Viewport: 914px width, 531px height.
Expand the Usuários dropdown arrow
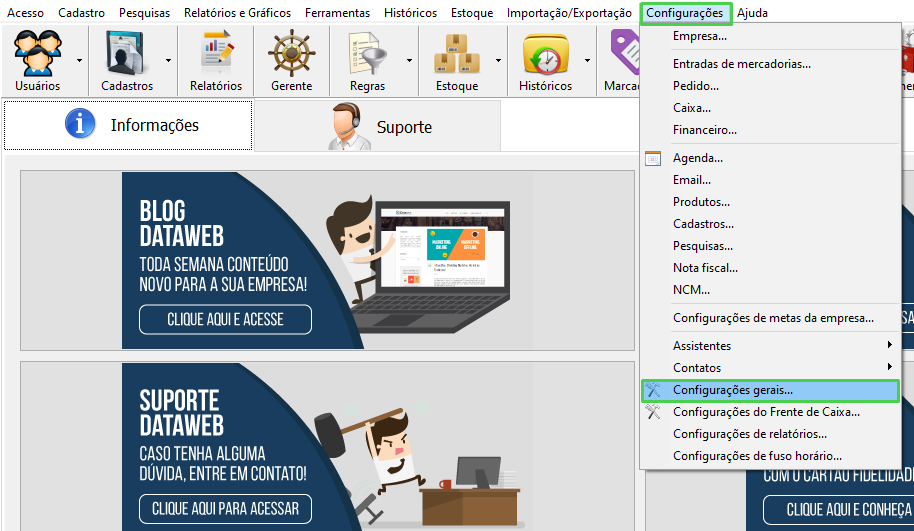click(x=79, y=61)
